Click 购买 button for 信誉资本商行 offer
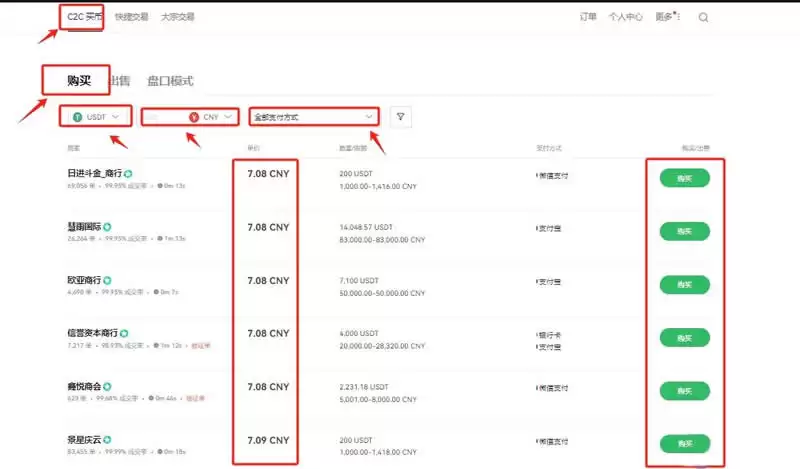The width and height of the screenshot is (800, 469). 684,337
